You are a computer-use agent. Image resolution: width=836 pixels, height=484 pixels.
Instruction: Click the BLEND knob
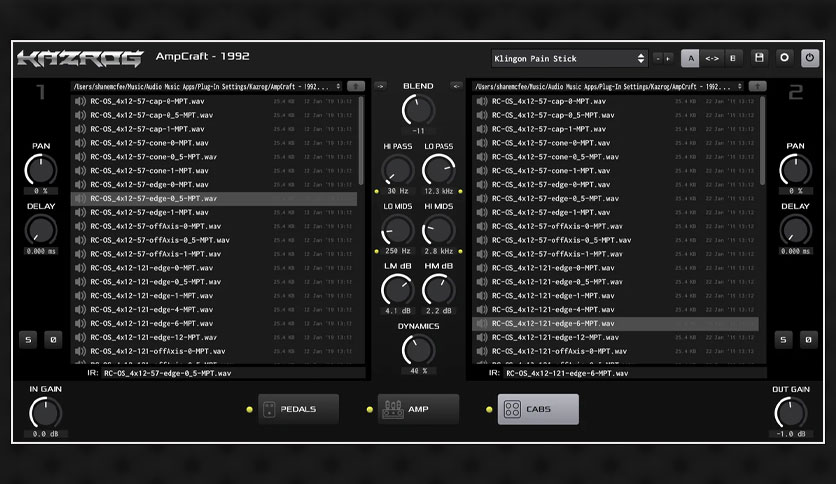tap(418, 110)
